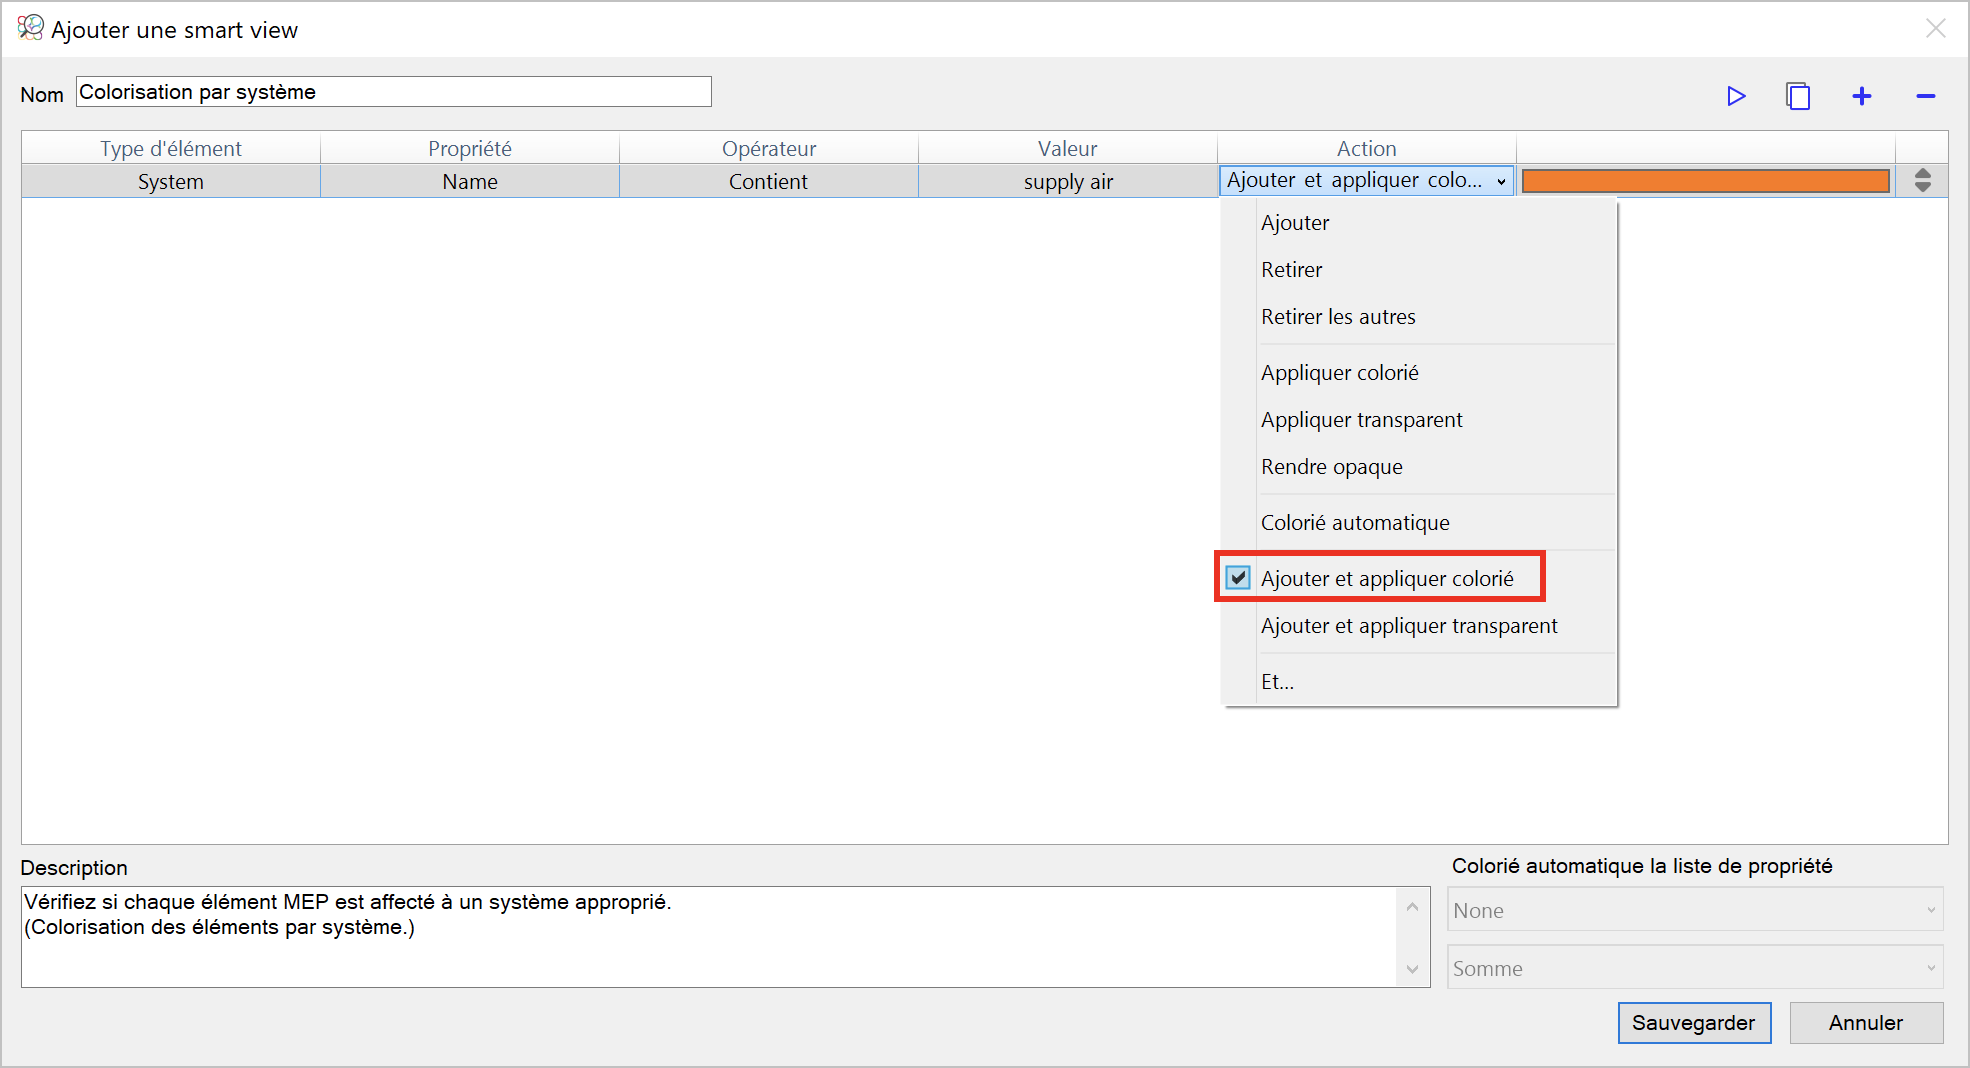The width and height of the screenshot is (1970, 1068).
Task: Run the smart view with play icon
Action: (1736, 96)
